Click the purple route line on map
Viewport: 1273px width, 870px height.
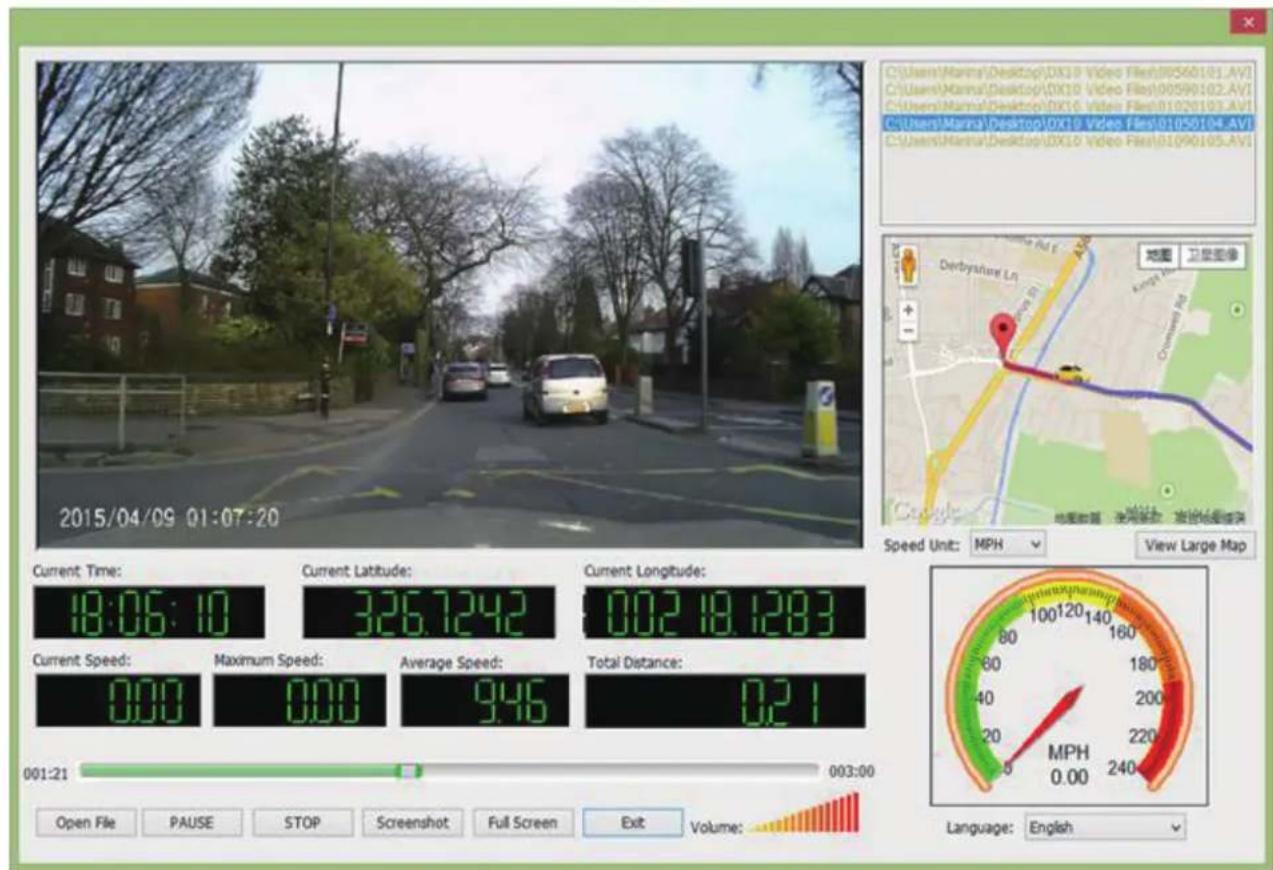tap(1170, 398)
